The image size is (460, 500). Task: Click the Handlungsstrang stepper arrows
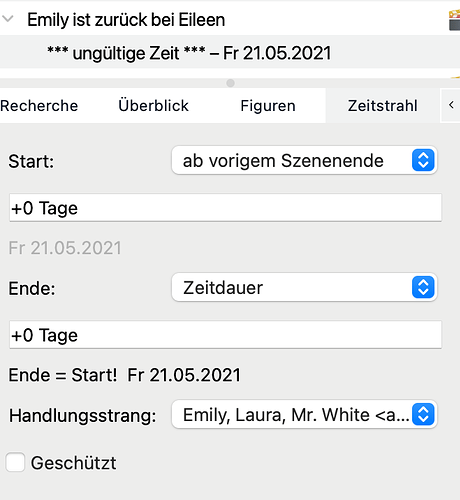point(423,414)
